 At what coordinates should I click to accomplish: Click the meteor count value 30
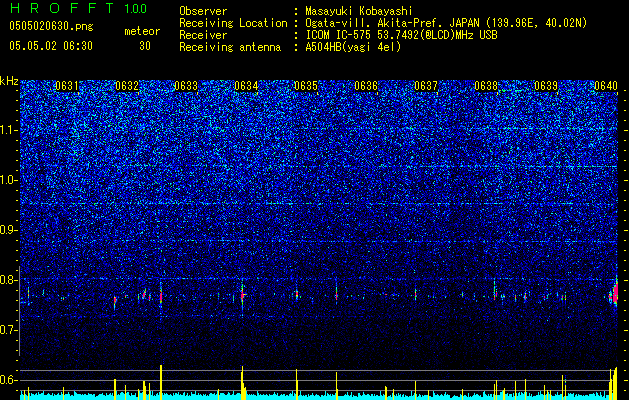145,46
